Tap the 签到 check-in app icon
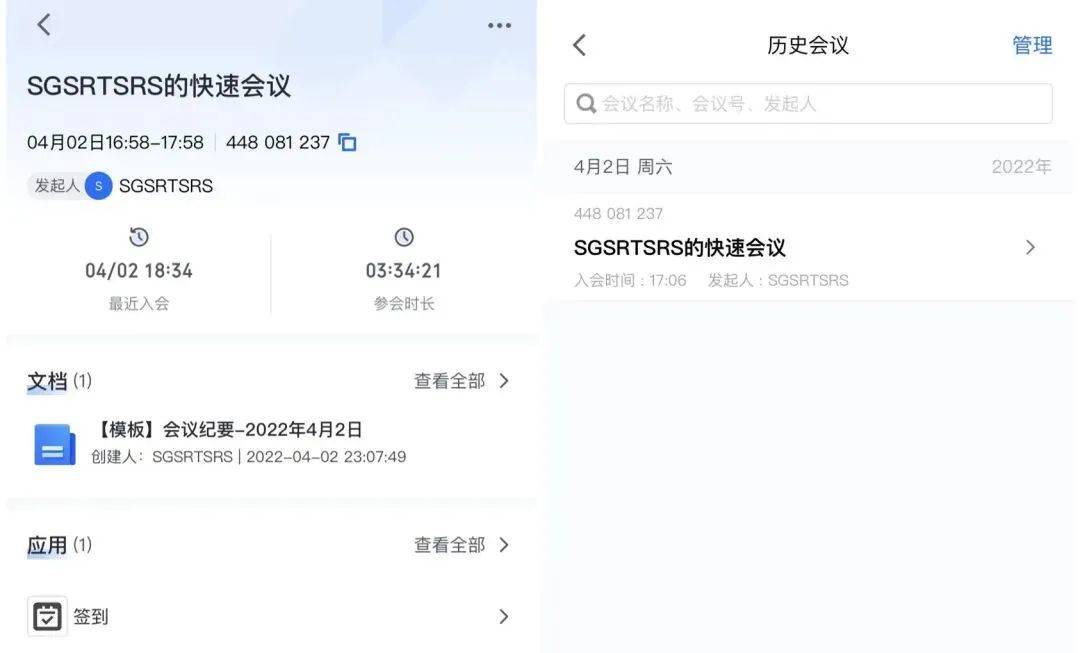This screenshot has height=653, width=1080. (x=48, y=616)
